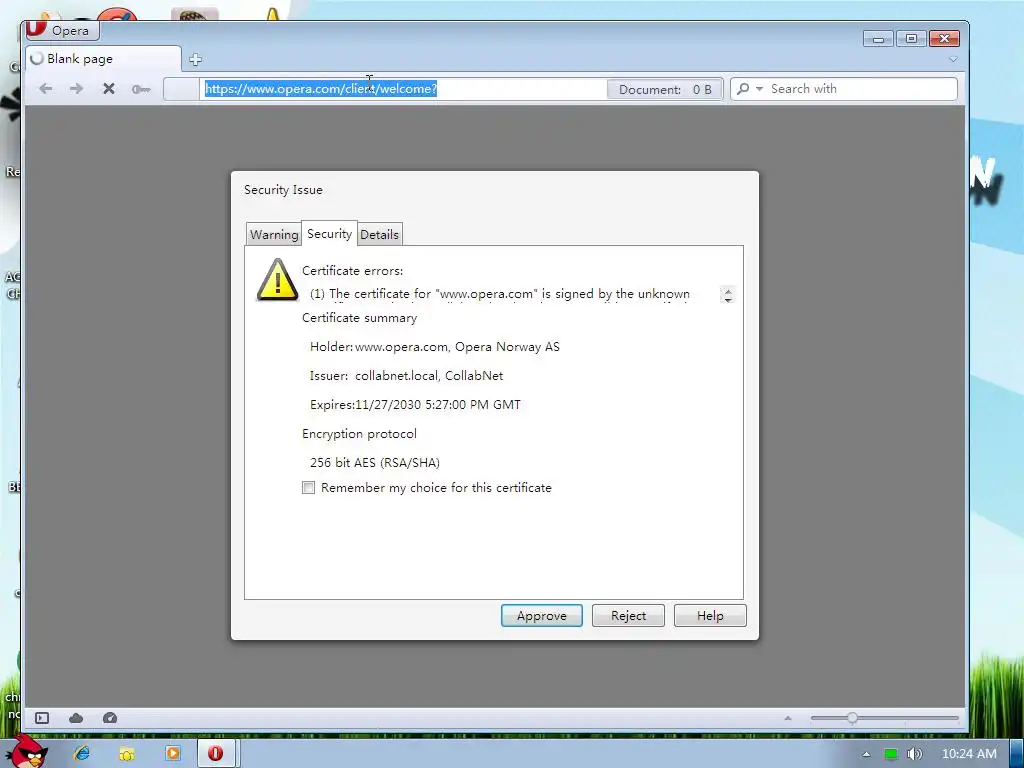Stop loading with the X icon
This screenshot has width=1024, height=768.
point(108,88)
